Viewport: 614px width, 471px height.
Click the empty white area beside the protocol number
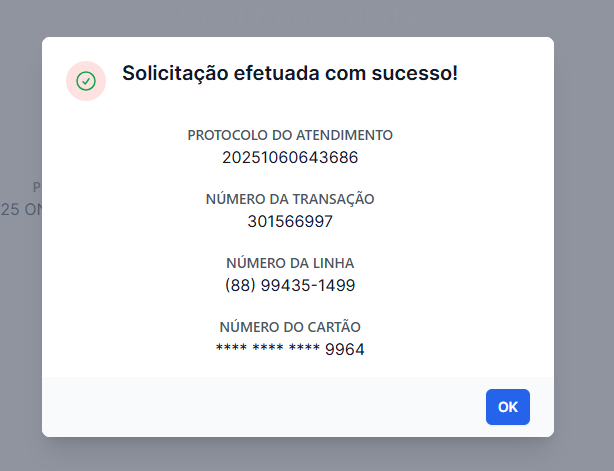pyautogui.click(x=450, y=157)
